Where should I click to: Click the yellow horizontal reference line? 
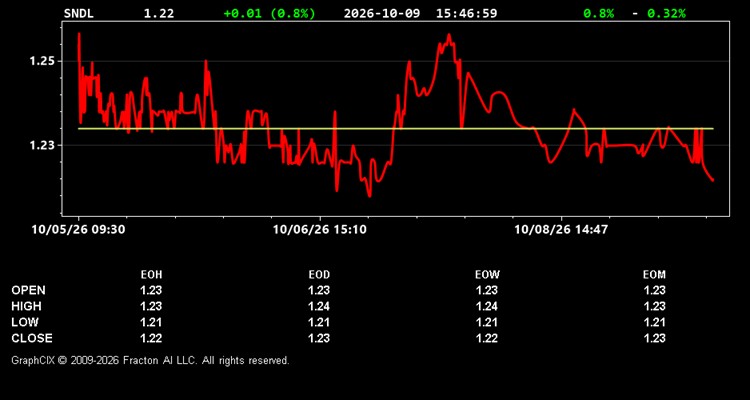click(396, 128)
